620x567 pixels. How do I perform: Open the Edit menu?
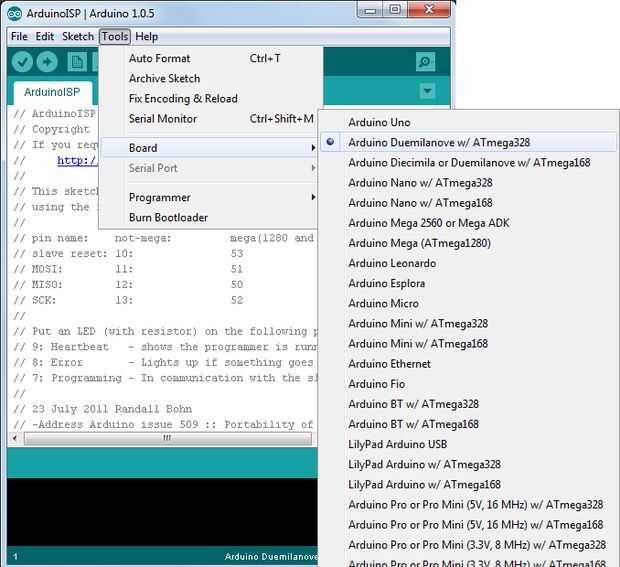pyautogui.click(x=45, y=36)
